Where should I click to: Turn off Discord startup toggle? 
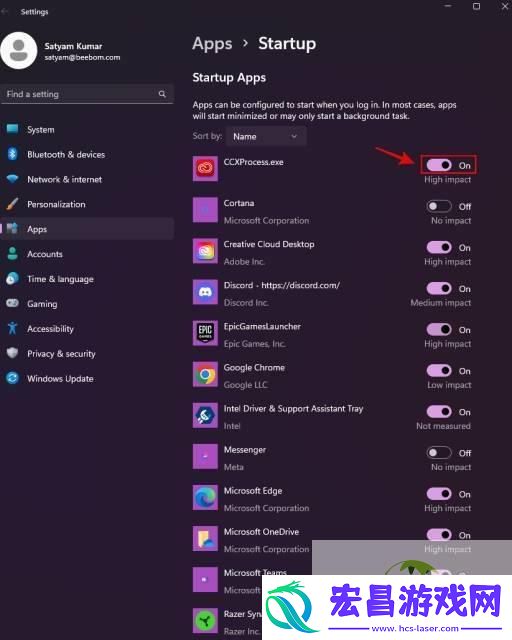439,289
